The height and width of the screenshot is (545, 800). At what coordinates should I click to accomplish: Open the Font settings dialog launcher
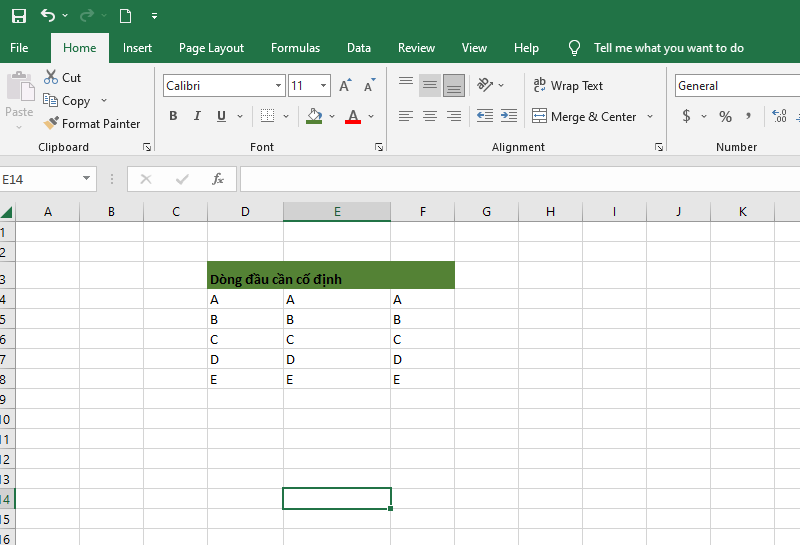pos(379,147)
